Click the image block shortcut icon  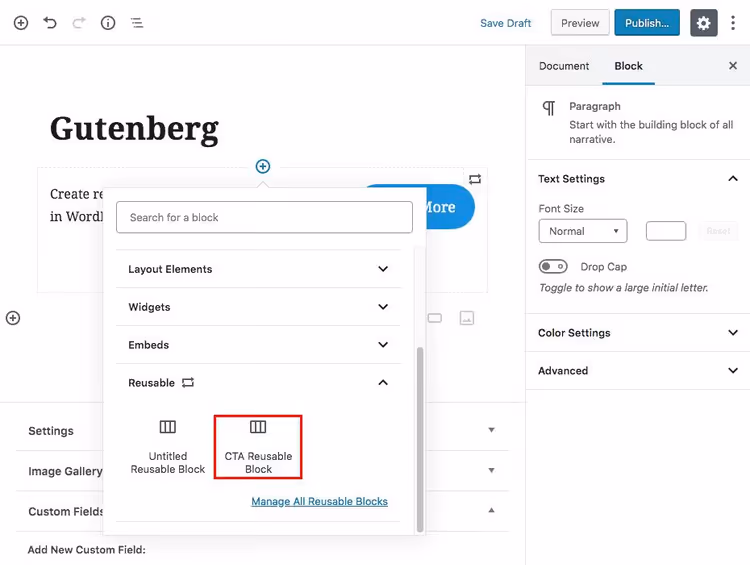click(x=467, y=318)
